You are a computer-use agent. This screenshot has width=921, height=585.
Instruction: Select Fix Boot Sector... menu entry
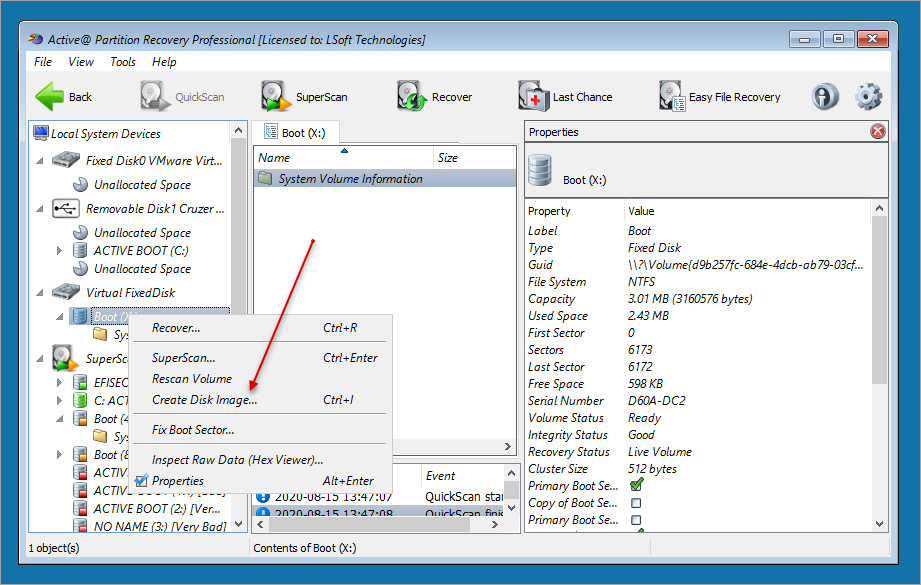point(258,430)
